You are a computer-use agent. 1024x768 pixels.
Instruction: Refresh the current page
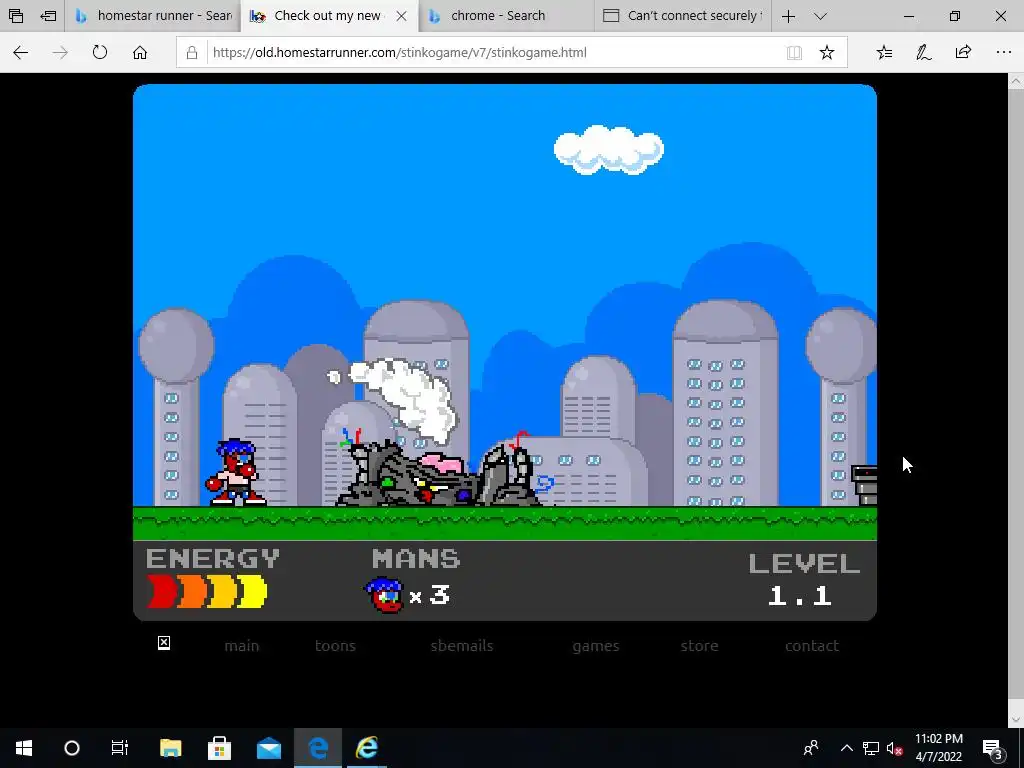(99, 52)
